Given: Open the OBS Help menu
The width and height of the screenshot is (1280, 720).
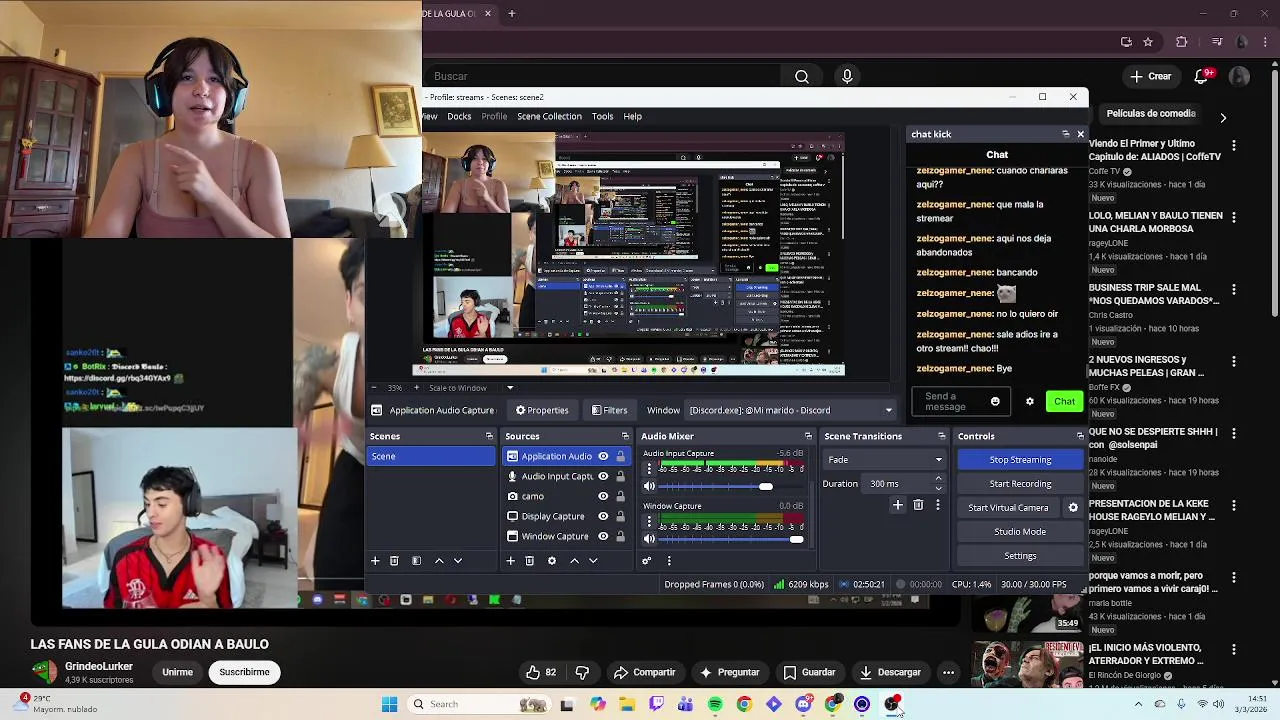Looking at the screenshot, I should 633,116.
